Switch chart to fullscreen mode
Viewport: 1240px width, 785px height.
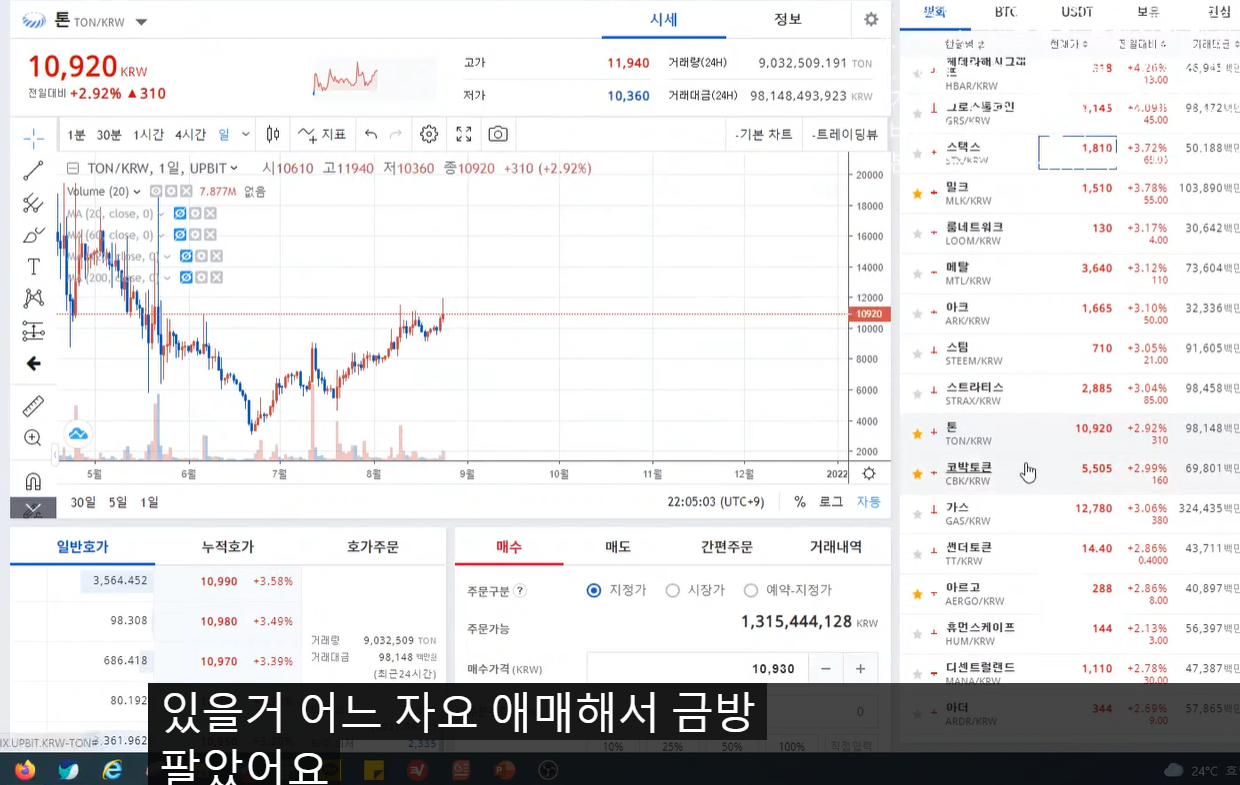tap(464, 134)
